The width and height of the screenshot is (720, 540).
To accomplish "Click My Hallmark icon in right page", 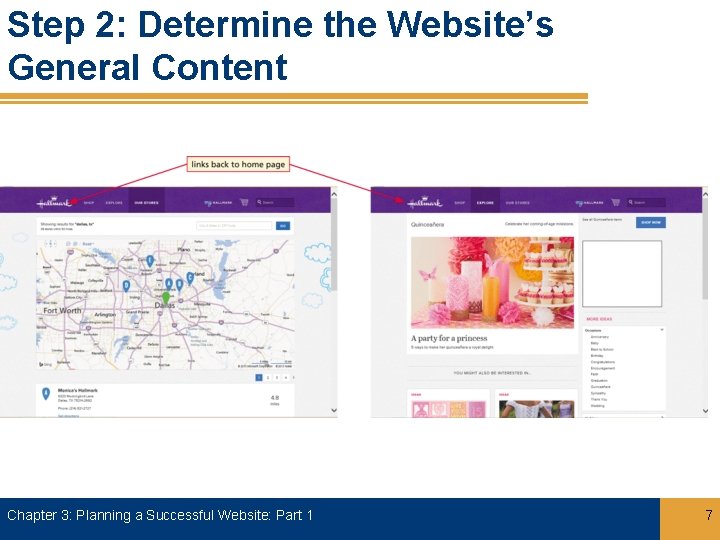I will tap(589, 202).
